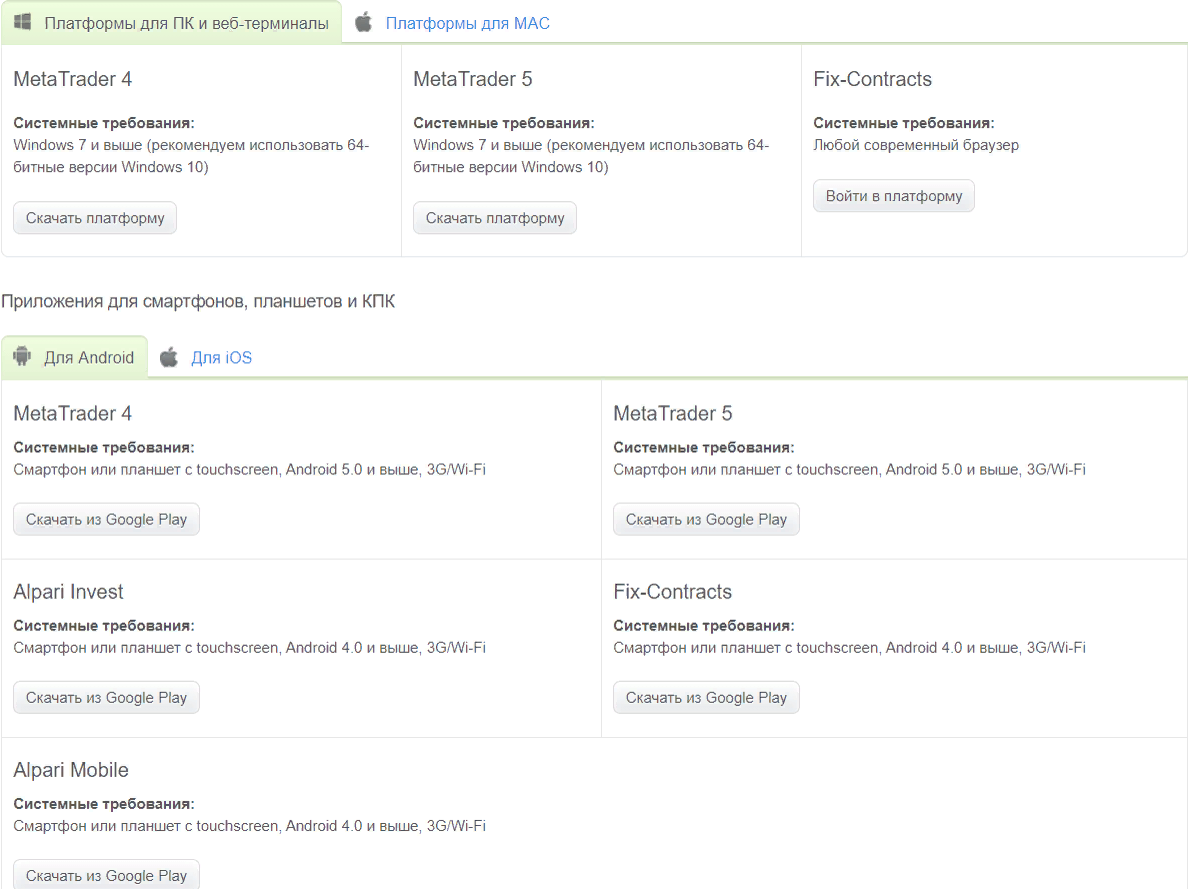The width and height of the screenshot is (1188, 889).
Task: Download Fix-Contracts Android from Google Play
Action: (706, 698)
